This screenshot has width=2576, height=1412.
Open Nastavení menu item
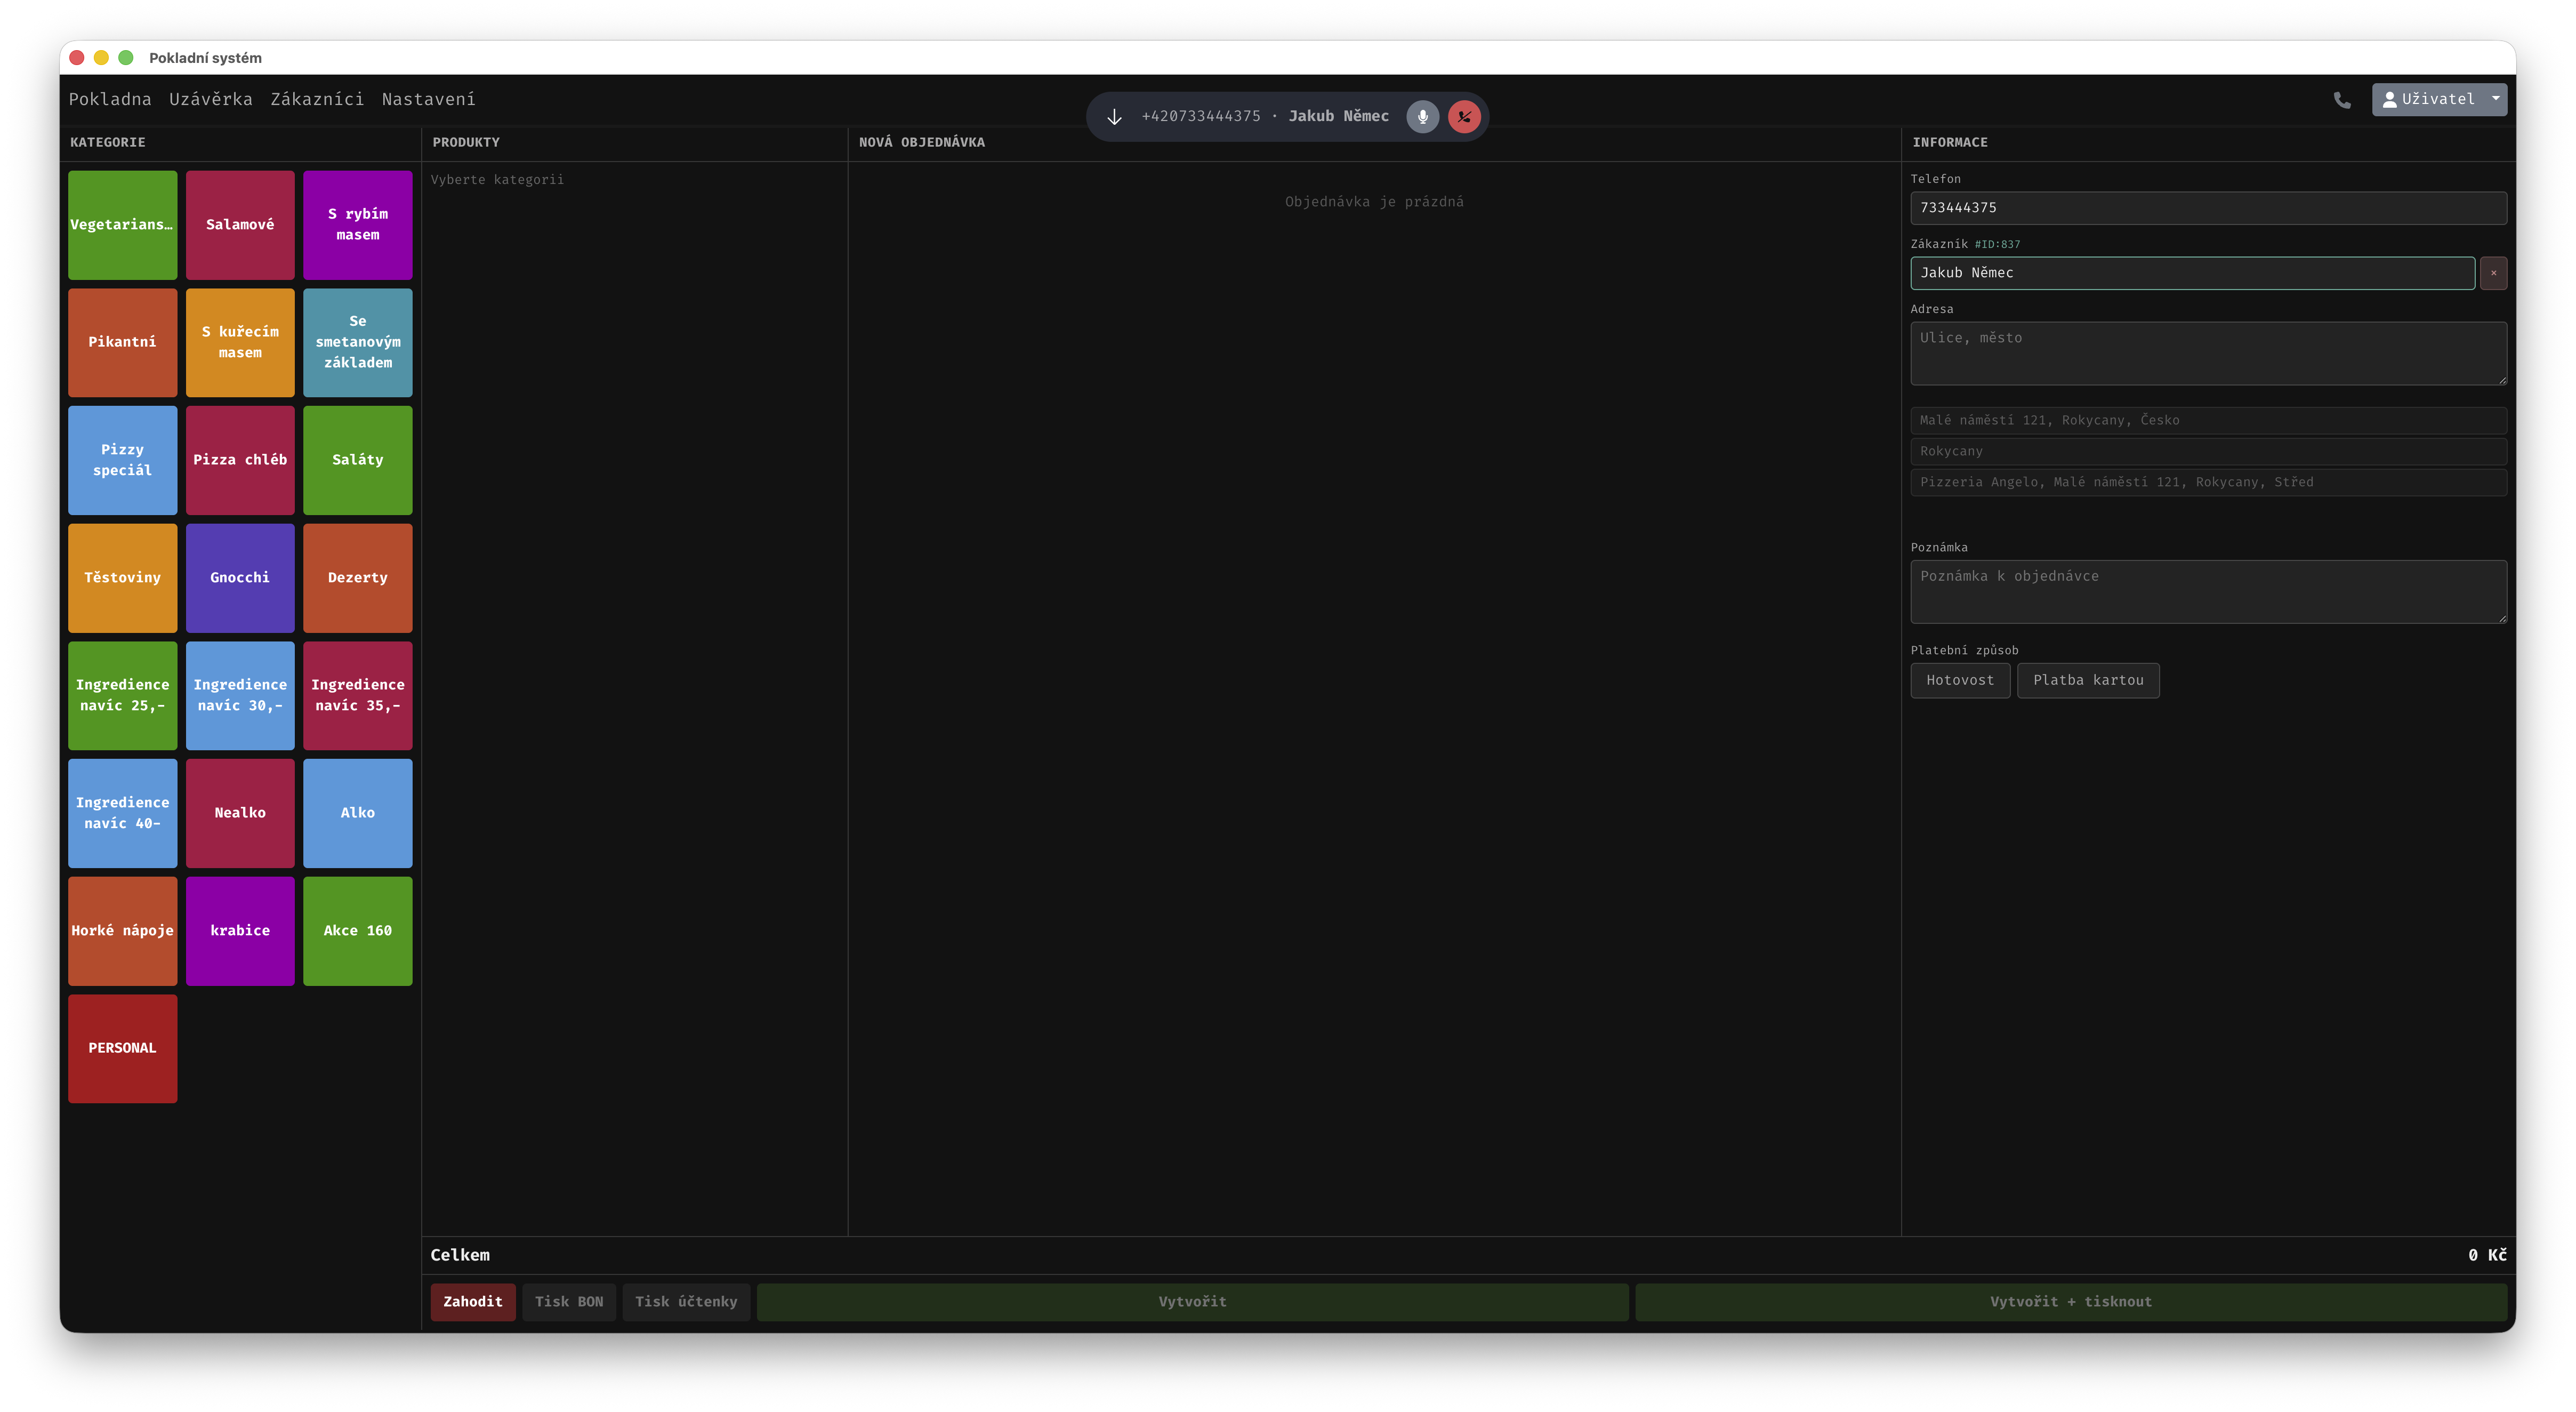[428, 100]
